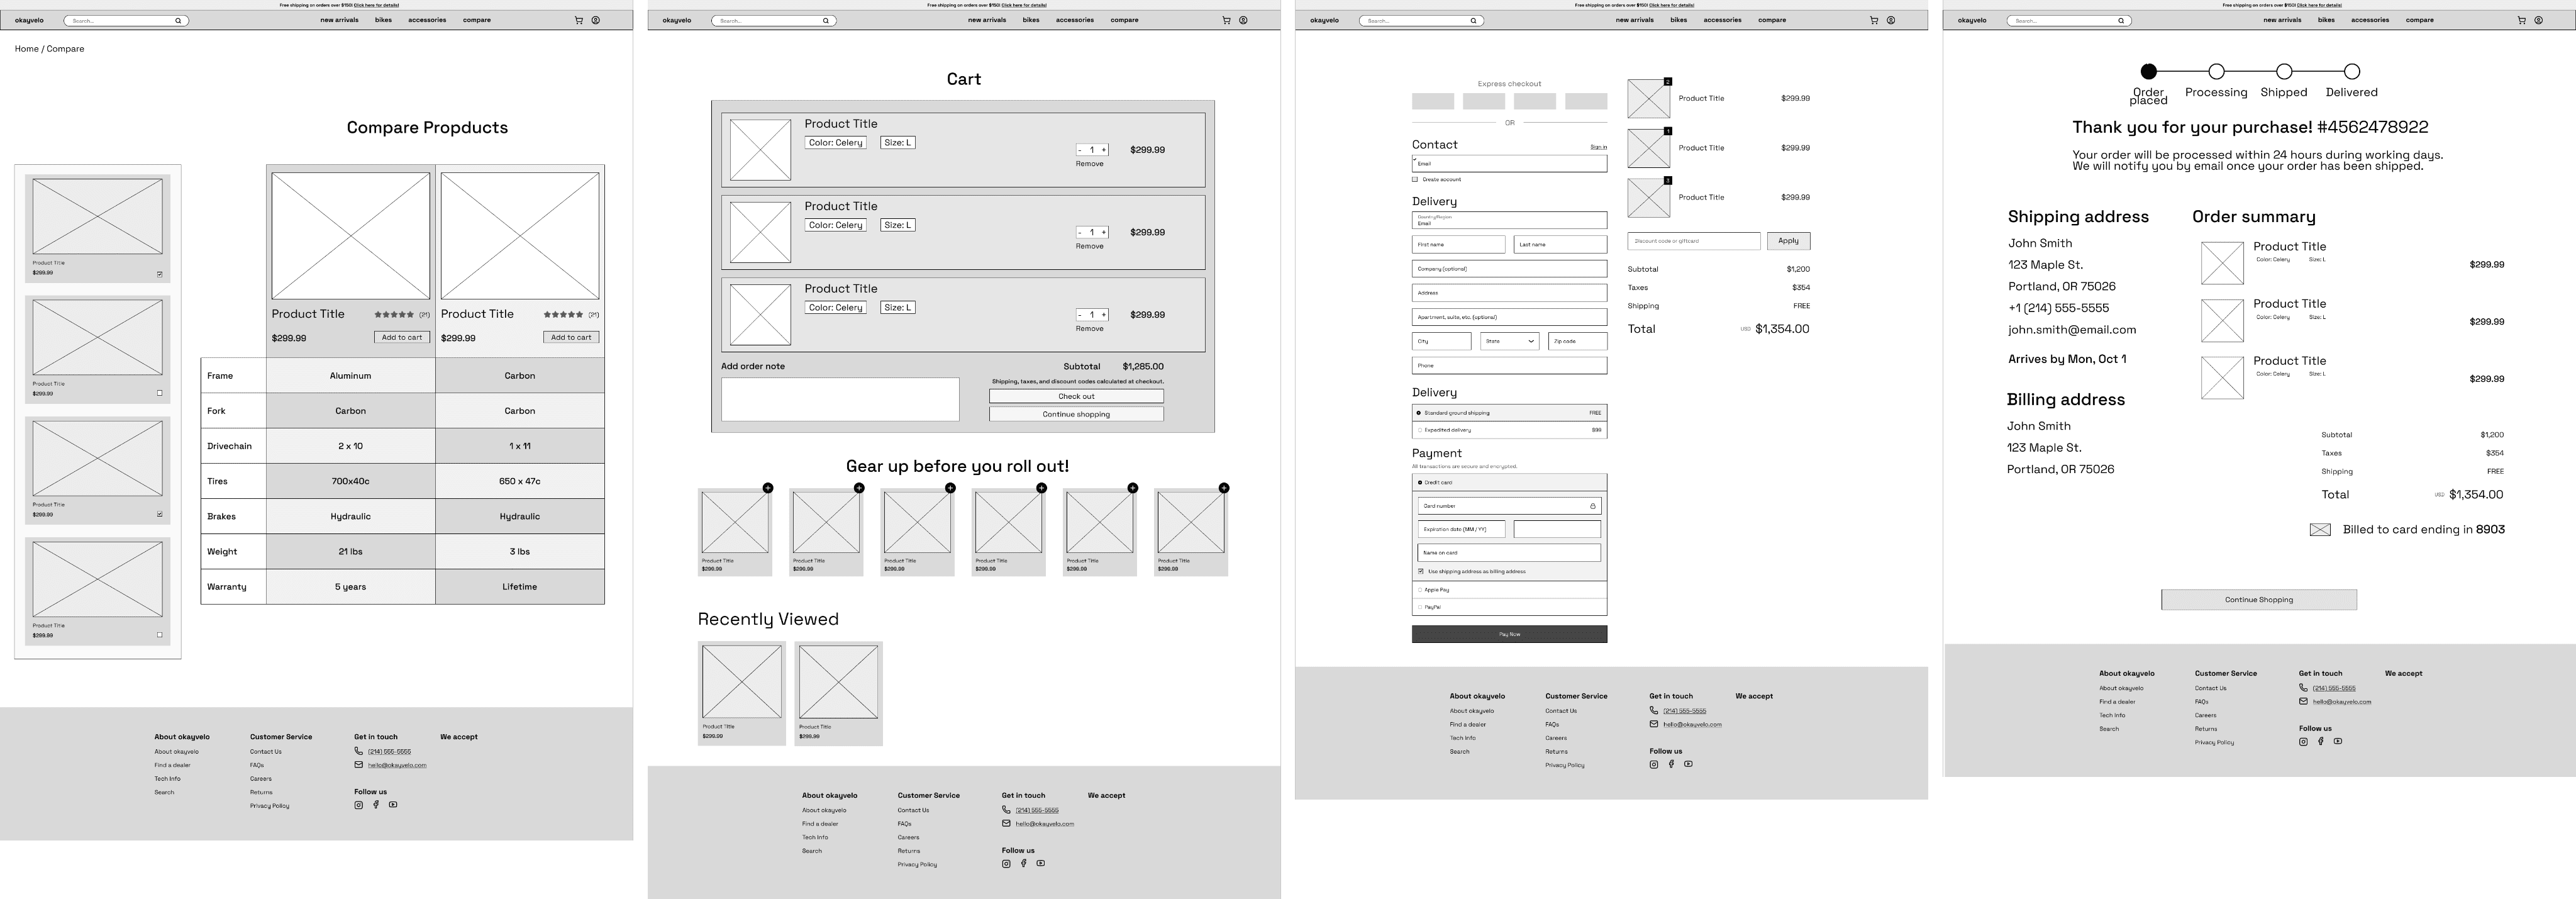Expand the State dropdown
Image resolution: width=2576 pixels, height=899 pixels.
coord(1509,341)
